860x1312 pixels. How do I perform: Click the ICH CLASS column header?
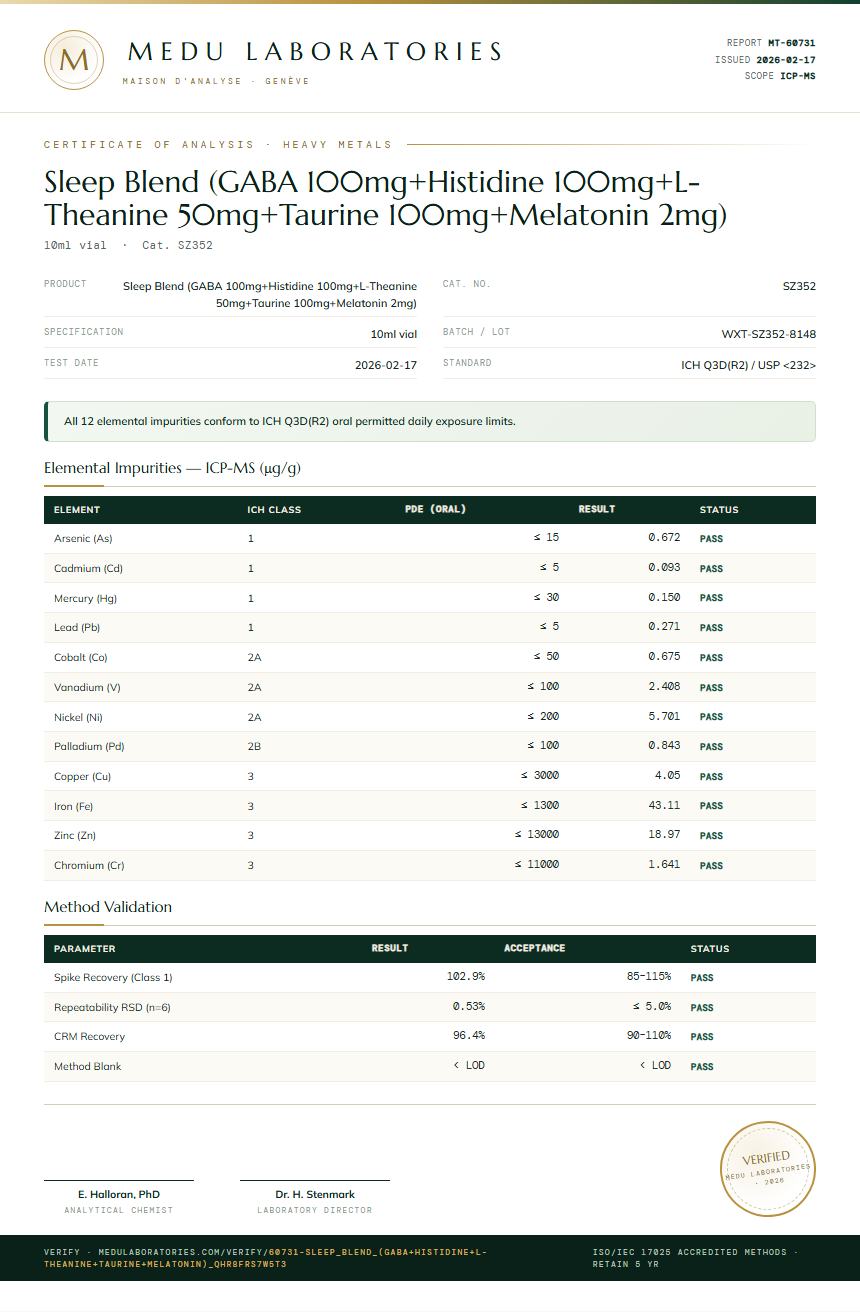274,510
